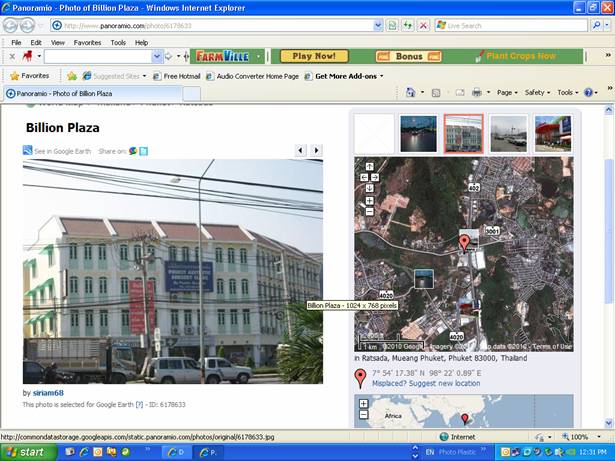The height and width of the screenshot is (461, 615).
Task: Zoom in on the satellite map
Action: coord(369,200)
